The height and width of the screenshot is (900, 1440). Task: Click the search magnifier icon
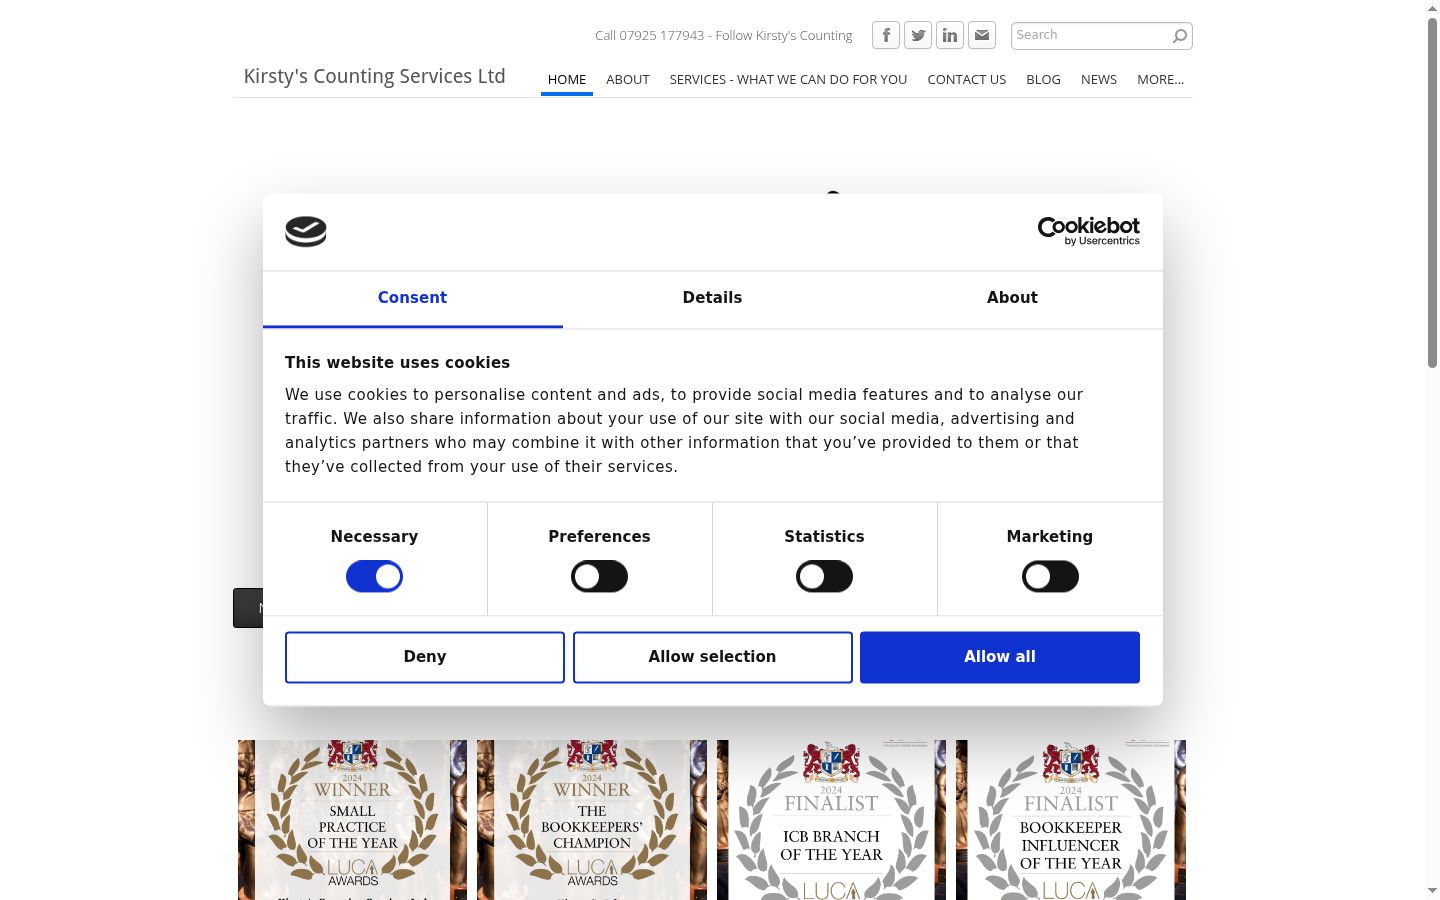pyautogui.click(x=1180, y=36)
